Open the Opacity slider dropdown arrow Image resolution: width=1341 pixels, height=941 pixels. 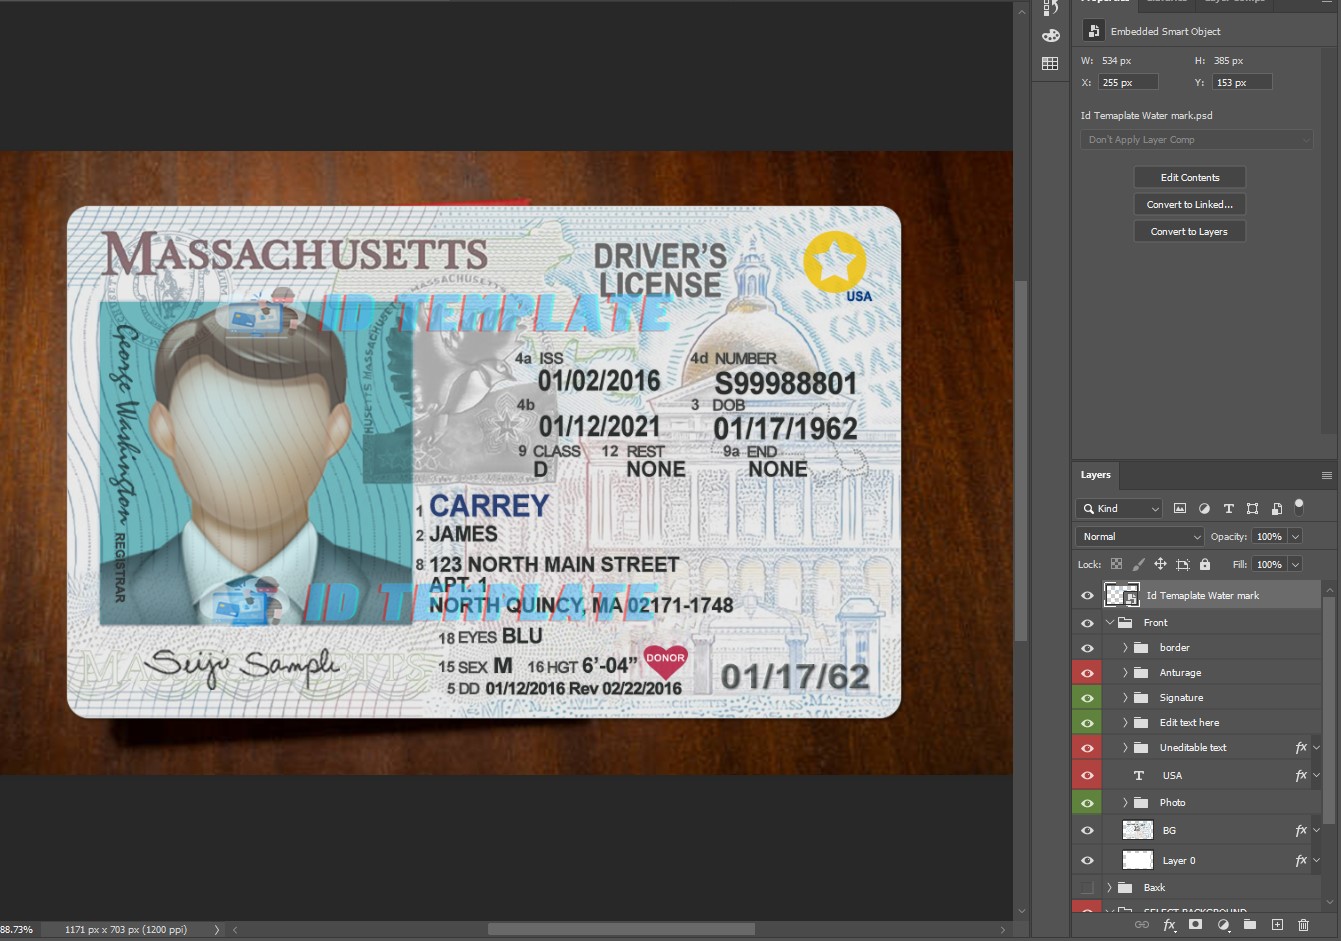[x=1295, y=537]
